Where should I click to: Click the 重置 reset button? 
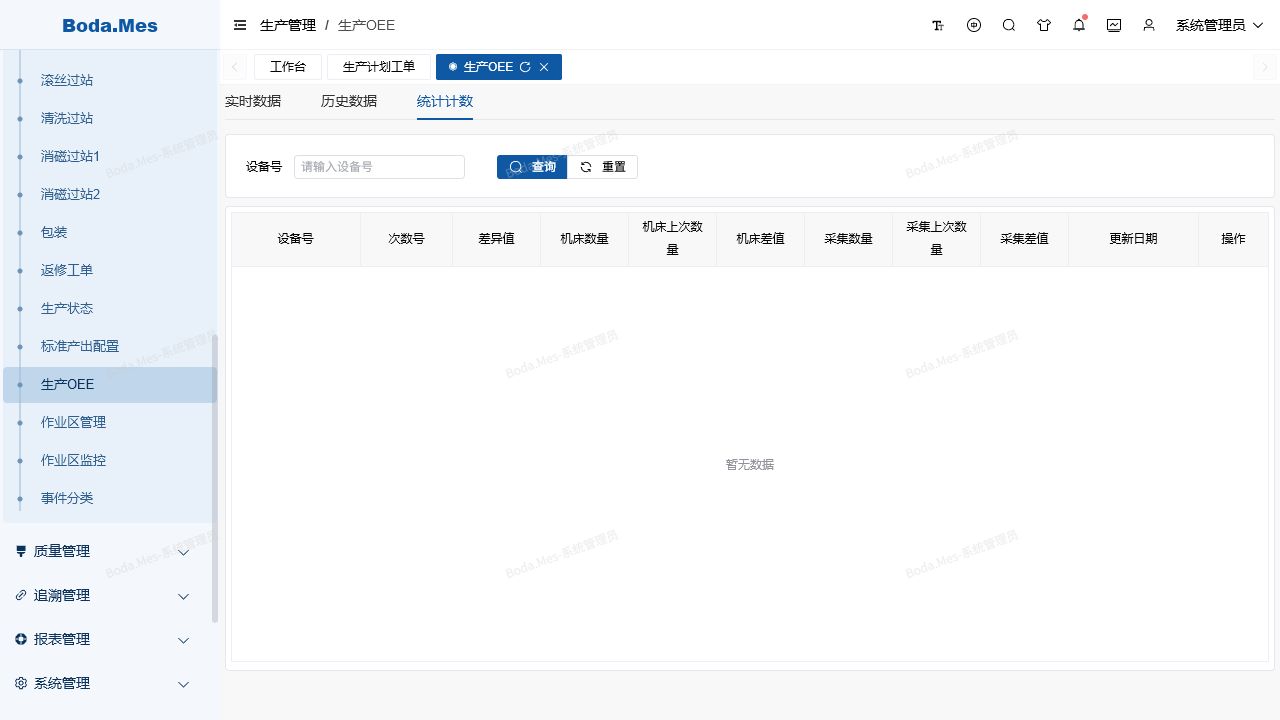[602, 167]
